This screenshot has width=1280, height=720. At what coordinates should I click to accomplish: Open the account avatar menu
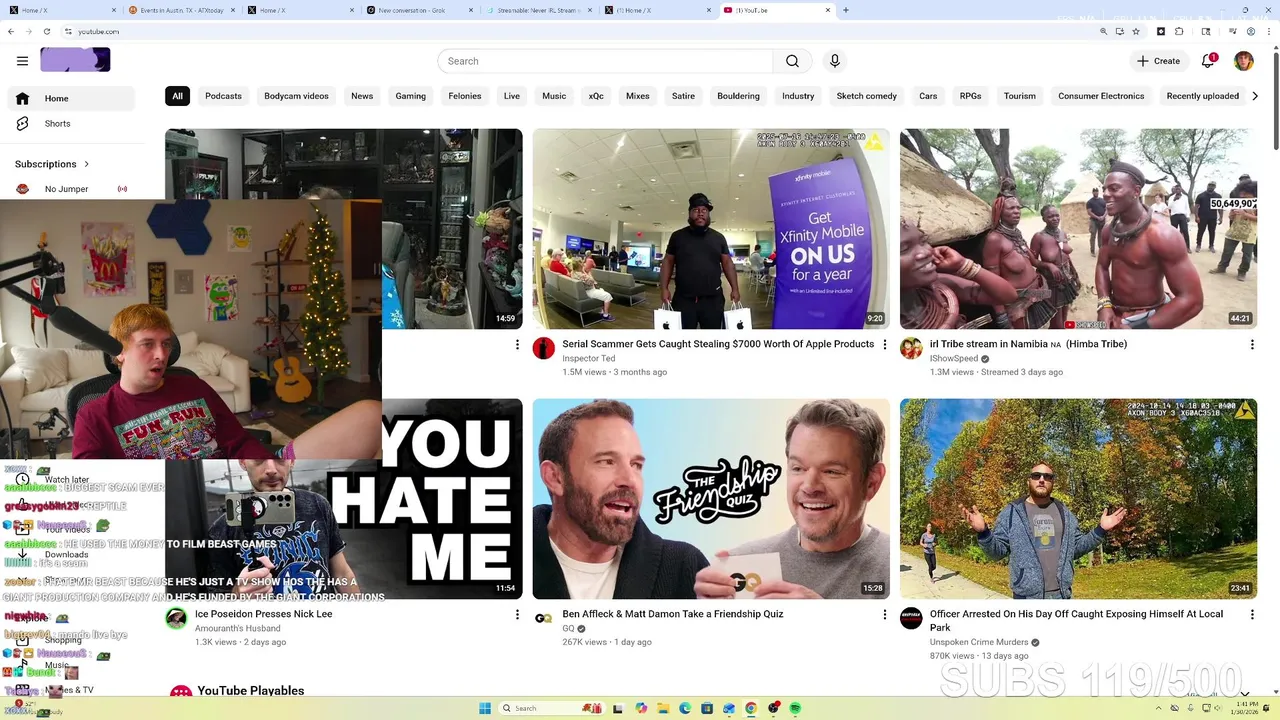pos(1244,61)
